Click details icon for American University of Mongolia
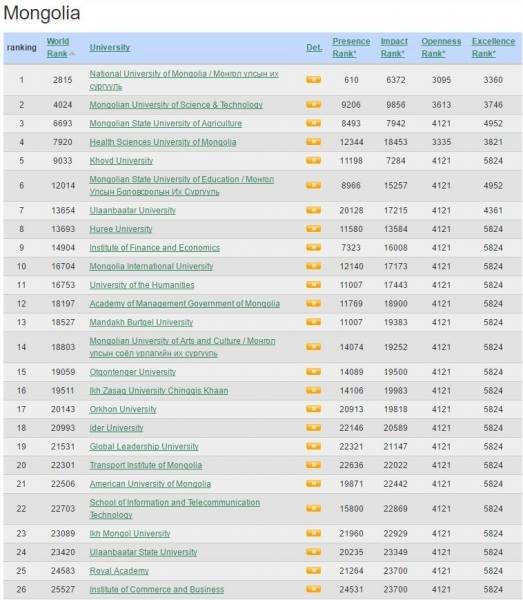523x600 pixels. 313,484
